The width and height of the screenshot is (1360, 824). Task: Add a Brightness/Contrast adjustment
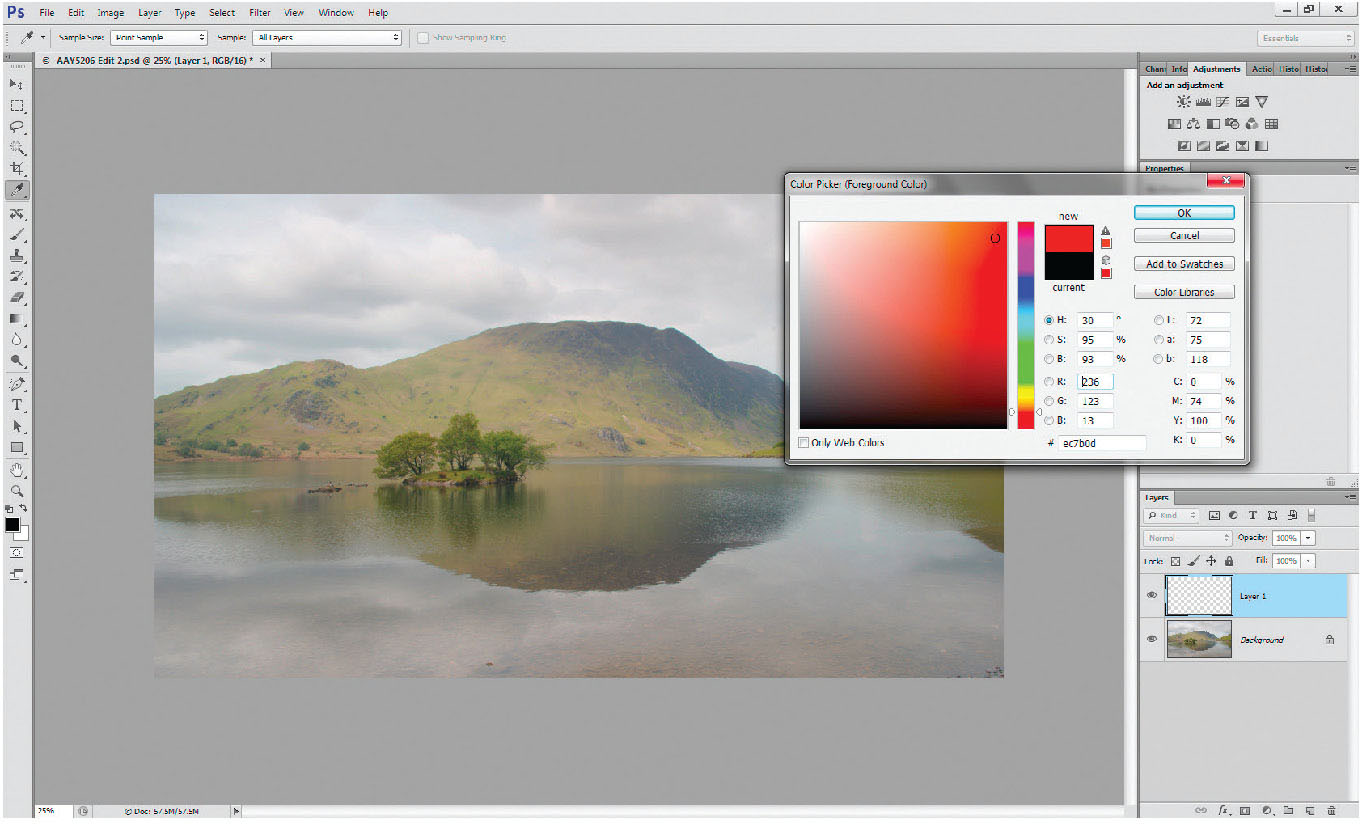point(1184,102)
